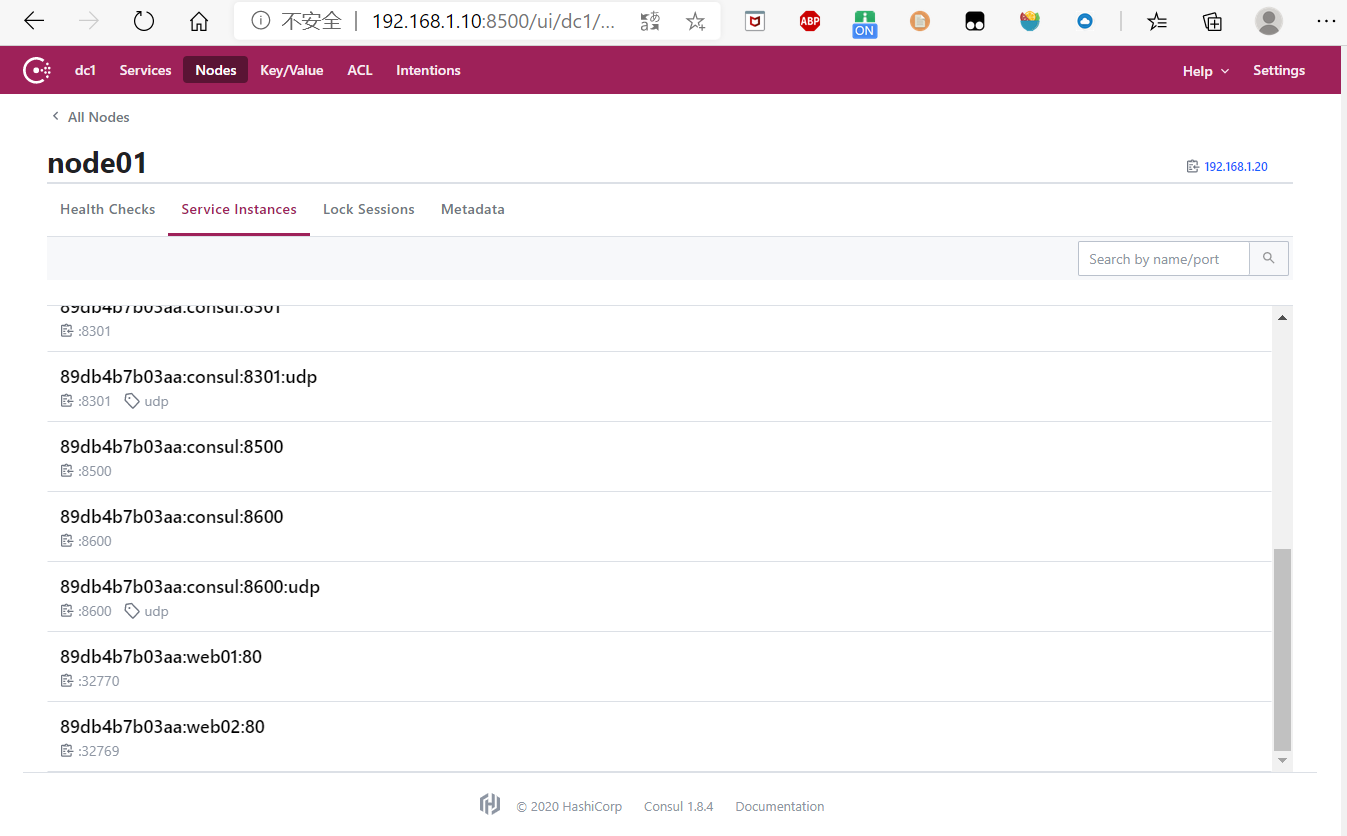
Task: Select the Service Instances tab
Action: 239,209
